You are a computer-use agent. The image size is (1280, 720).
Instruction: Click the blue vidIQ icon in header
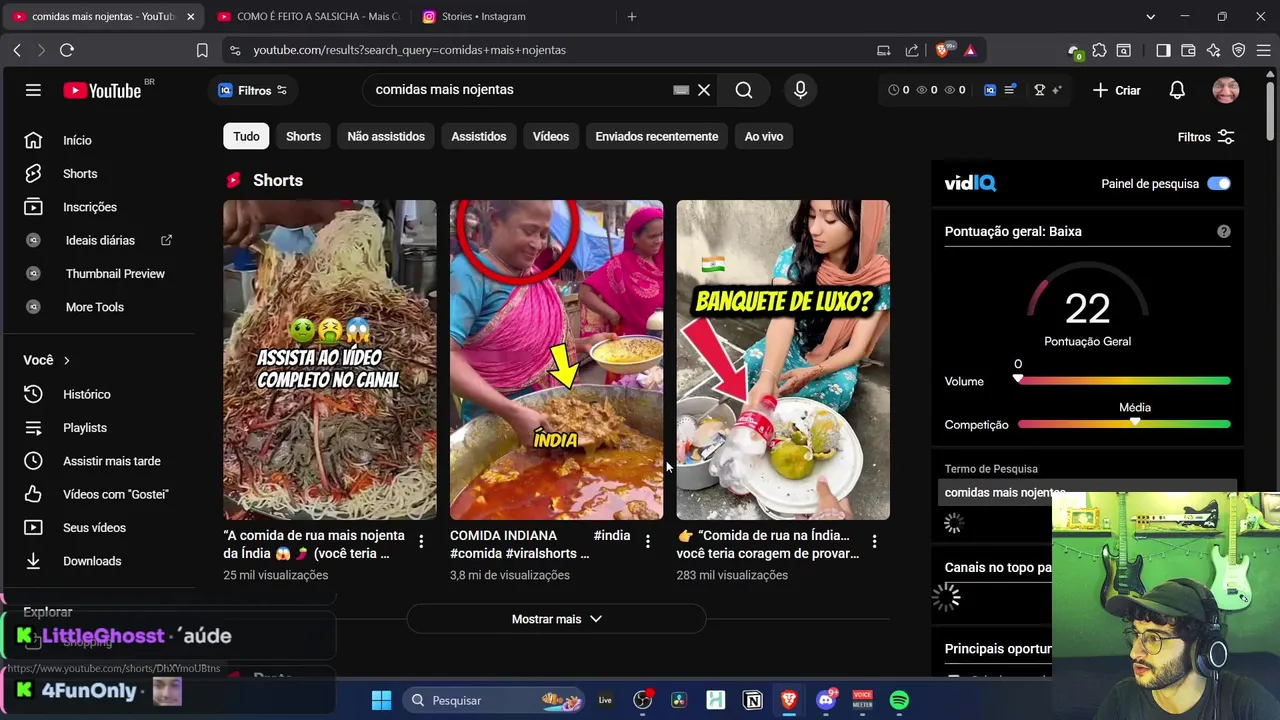tap(990, 90)
